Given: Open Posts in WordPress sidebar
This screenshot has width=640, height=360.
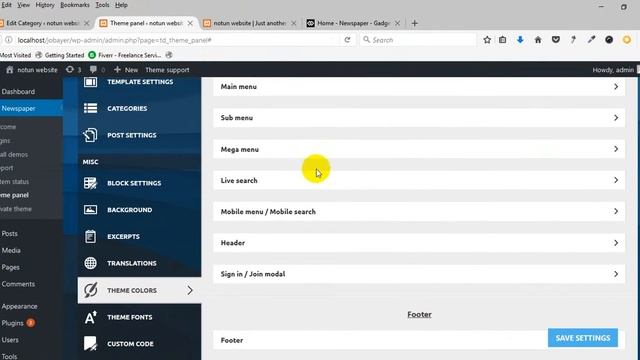Looking at the screenshot, I should (9, 233).
